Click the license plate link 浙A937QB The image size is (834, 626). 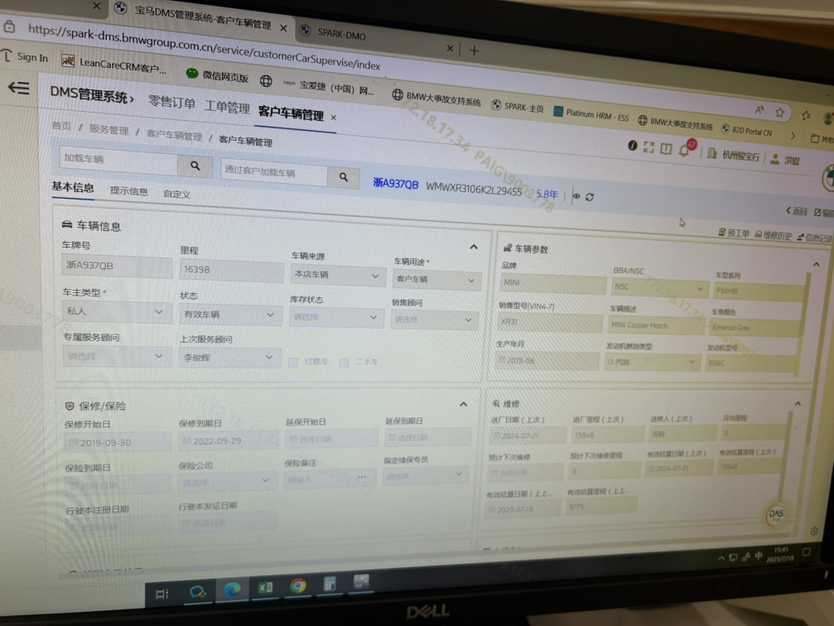pyautogui.click(x=396, y=183)
